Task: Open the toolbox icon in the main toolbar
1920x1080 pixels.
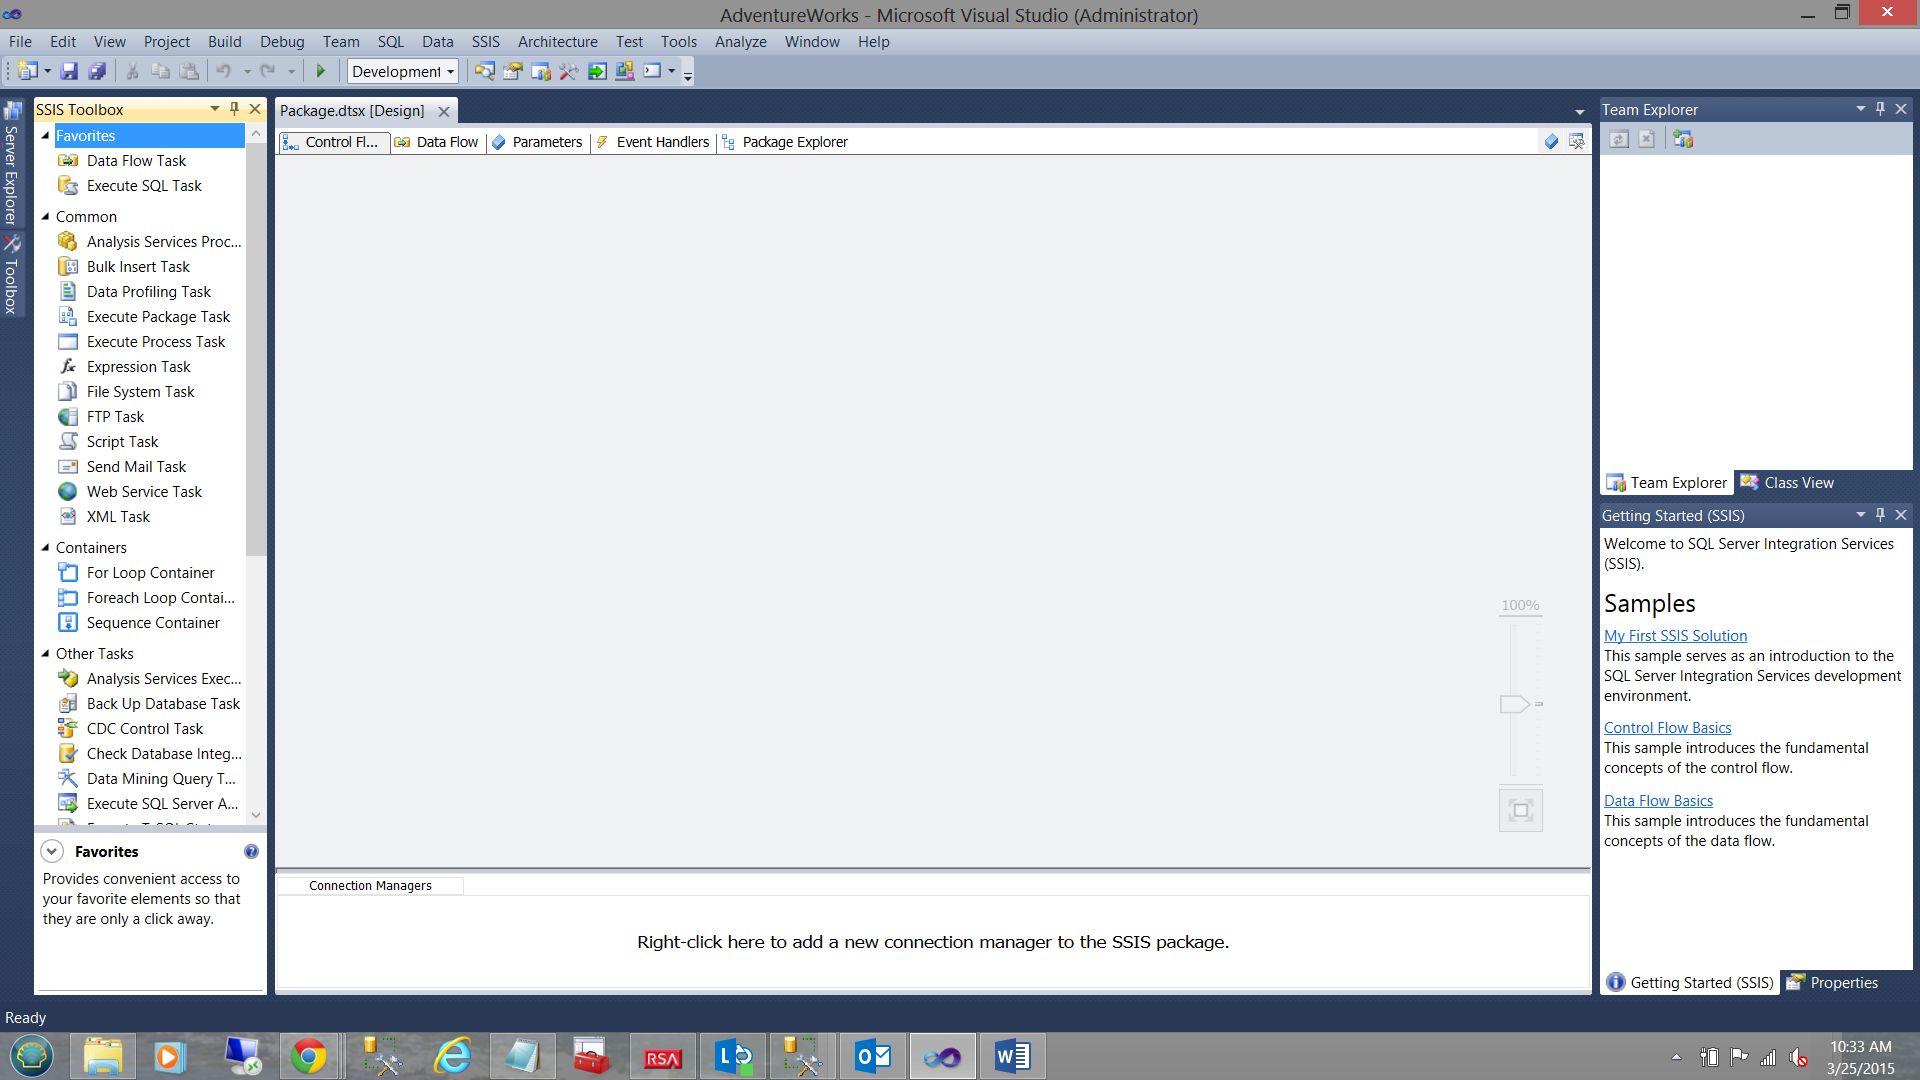Action: 568,71
